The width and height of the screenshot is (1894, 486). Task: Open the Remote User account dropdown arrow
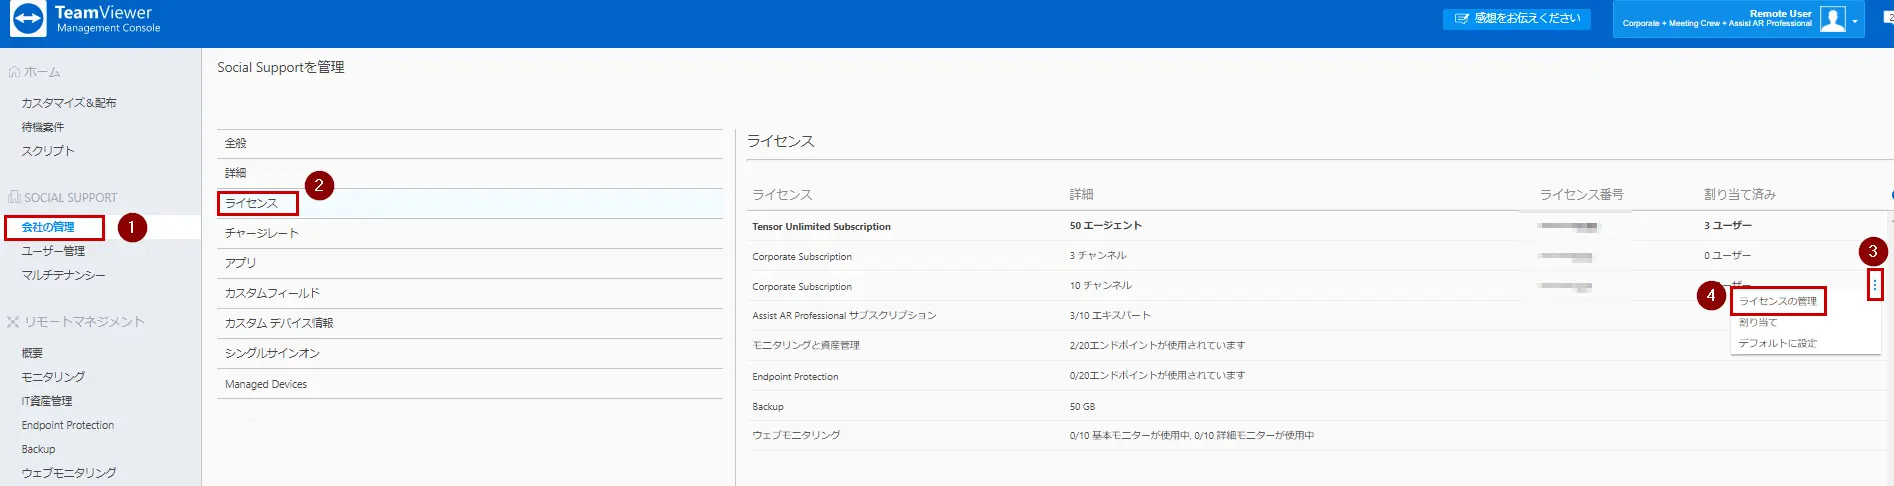(x=1855, y=21)
